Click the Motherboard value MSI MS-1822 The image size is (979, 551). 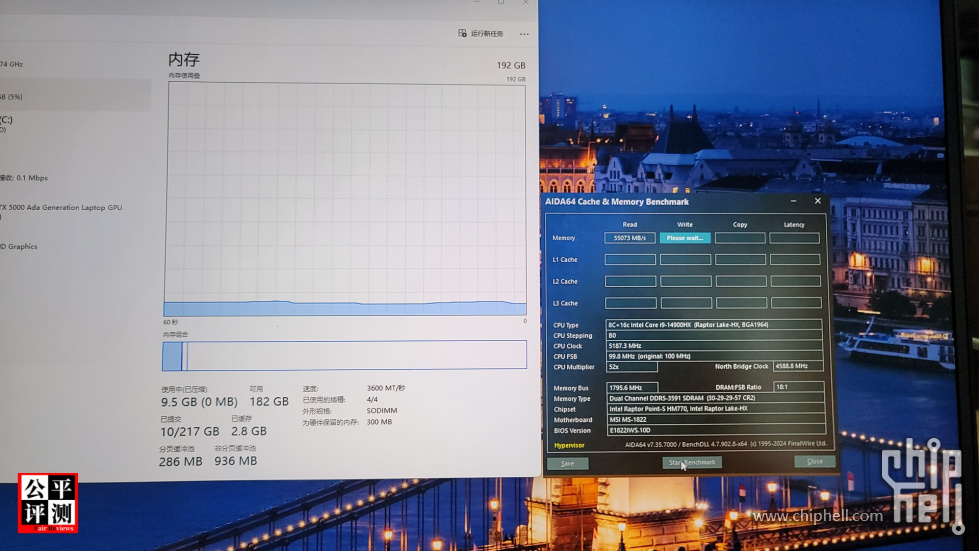point(716,419)
